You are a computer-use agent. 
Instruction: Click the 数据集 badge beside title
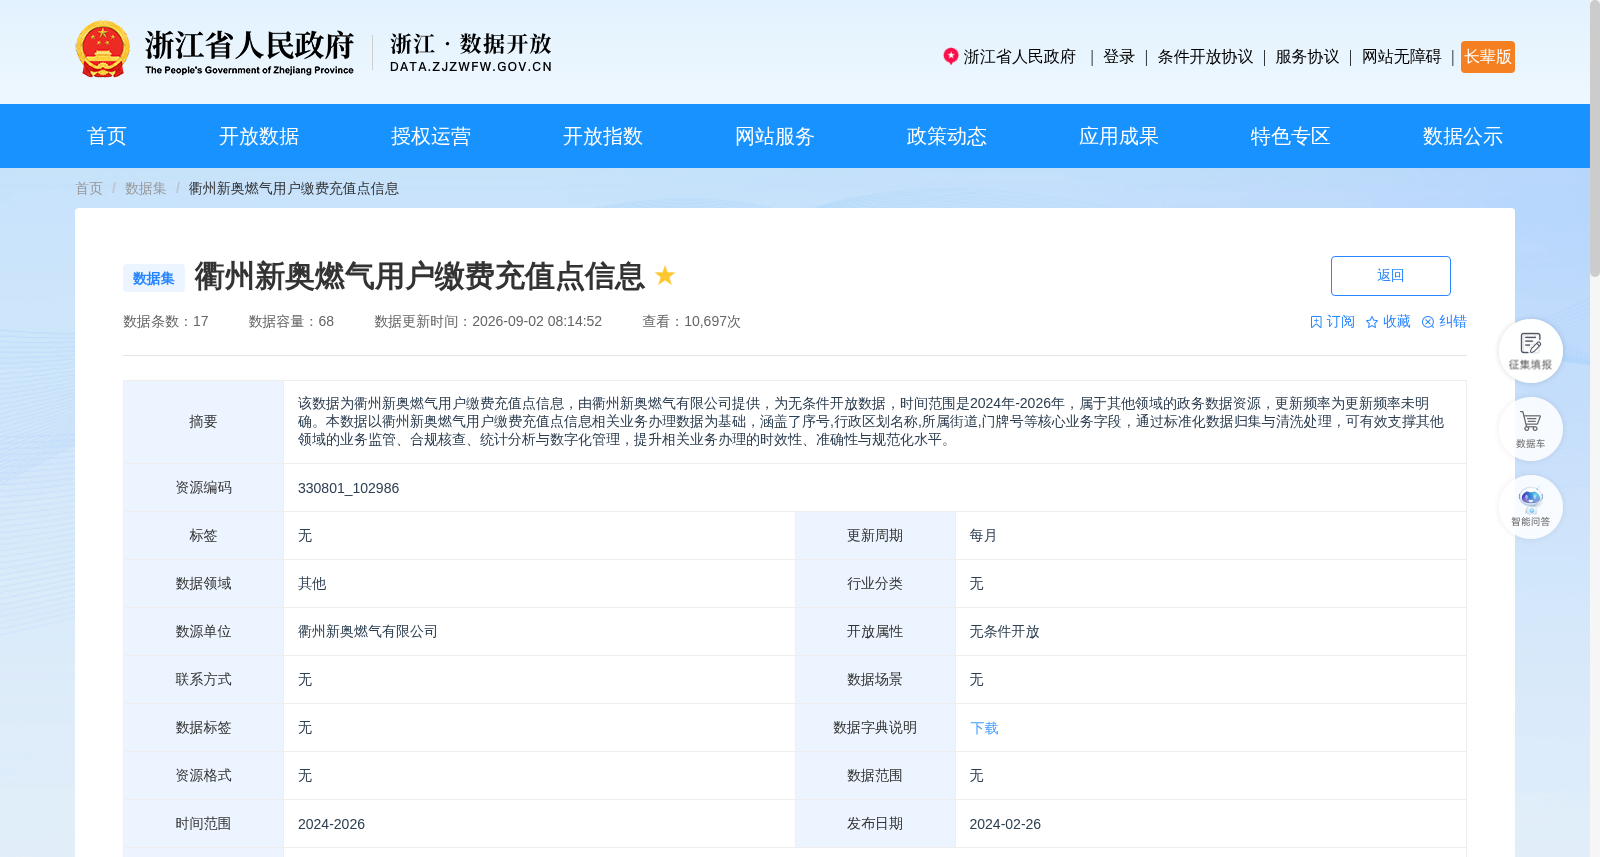[154, 278]
